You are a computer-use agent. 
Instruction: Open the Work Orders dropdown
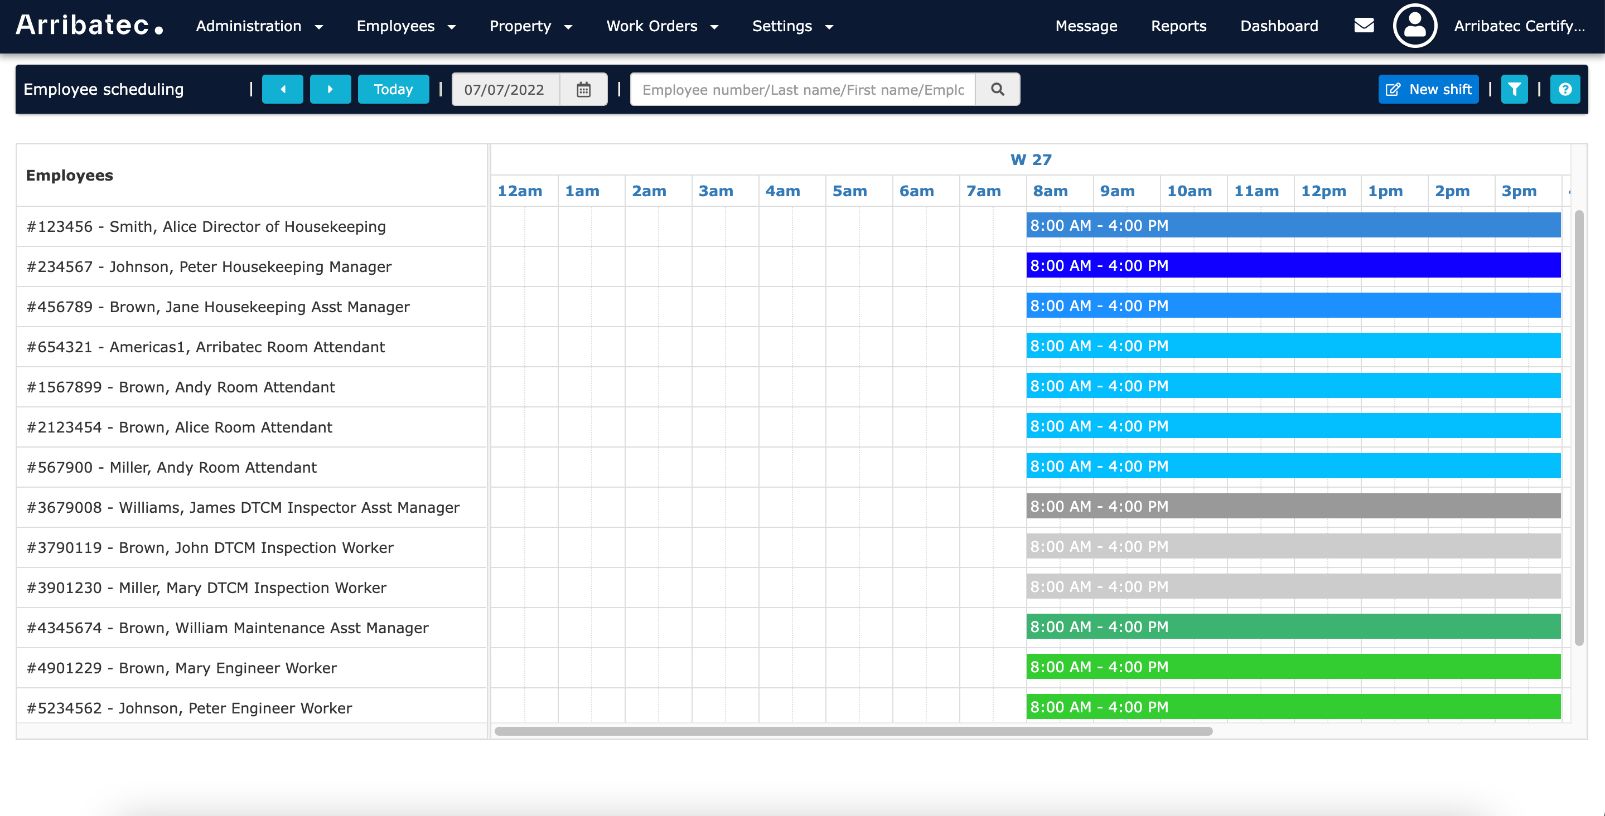tap(662, 26)
